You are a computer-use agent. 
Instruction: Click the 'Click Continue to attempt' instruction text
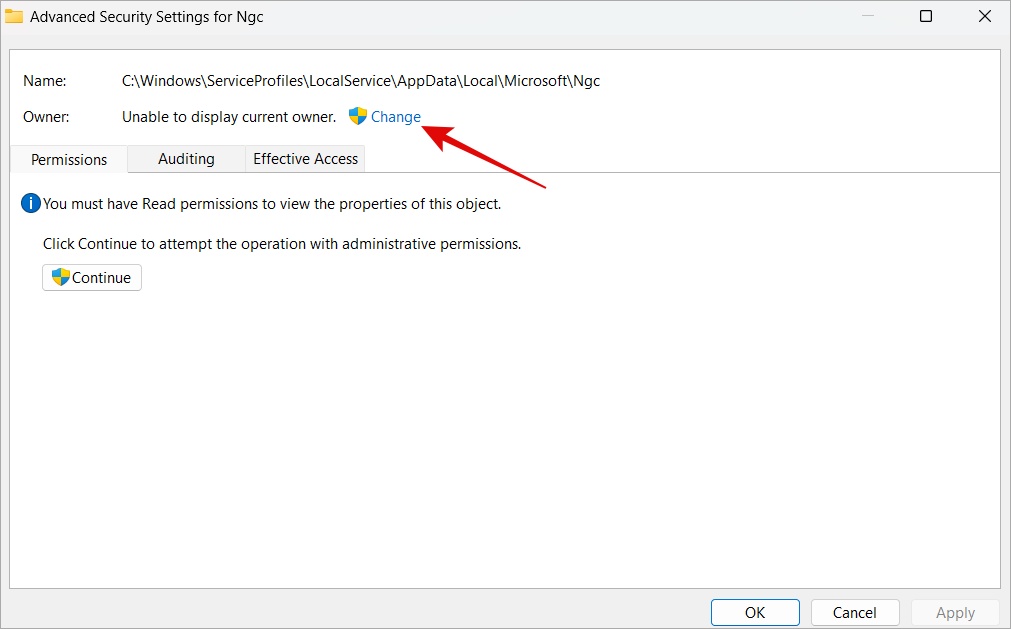tap(282, 244)
